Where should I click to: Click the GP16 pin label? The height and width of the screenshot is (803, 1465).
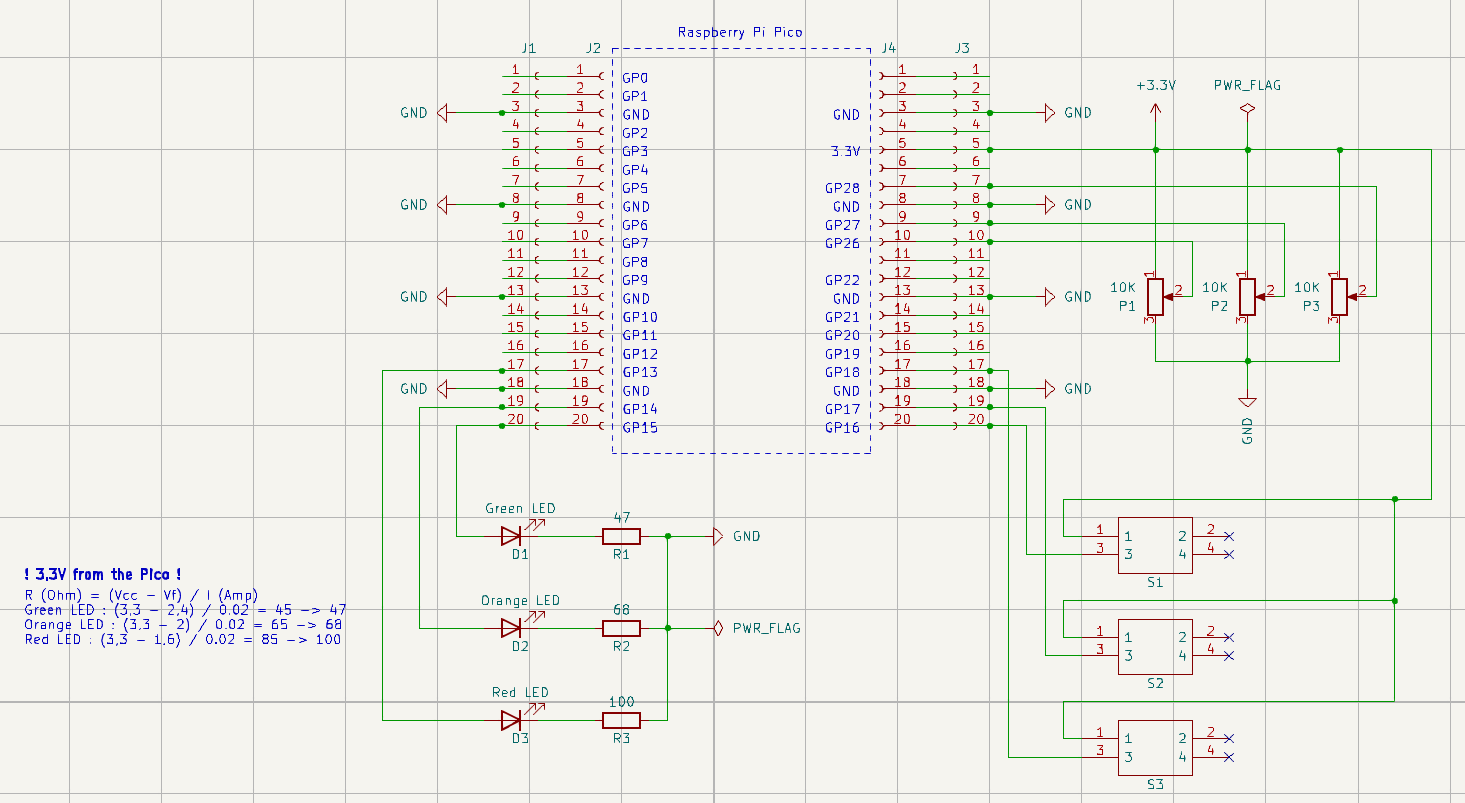pyautogui.click(x=842, y=428)
